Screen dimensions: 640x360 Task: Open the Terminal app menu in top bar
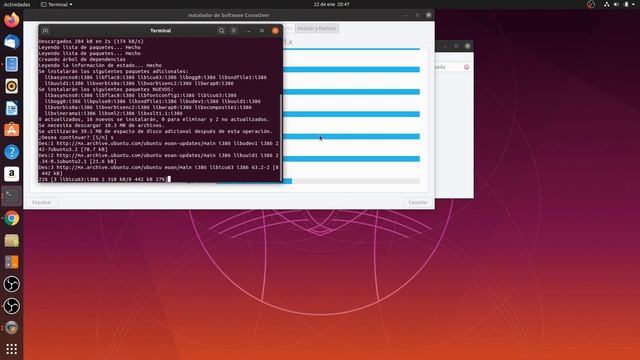click(x=57, y=4)
